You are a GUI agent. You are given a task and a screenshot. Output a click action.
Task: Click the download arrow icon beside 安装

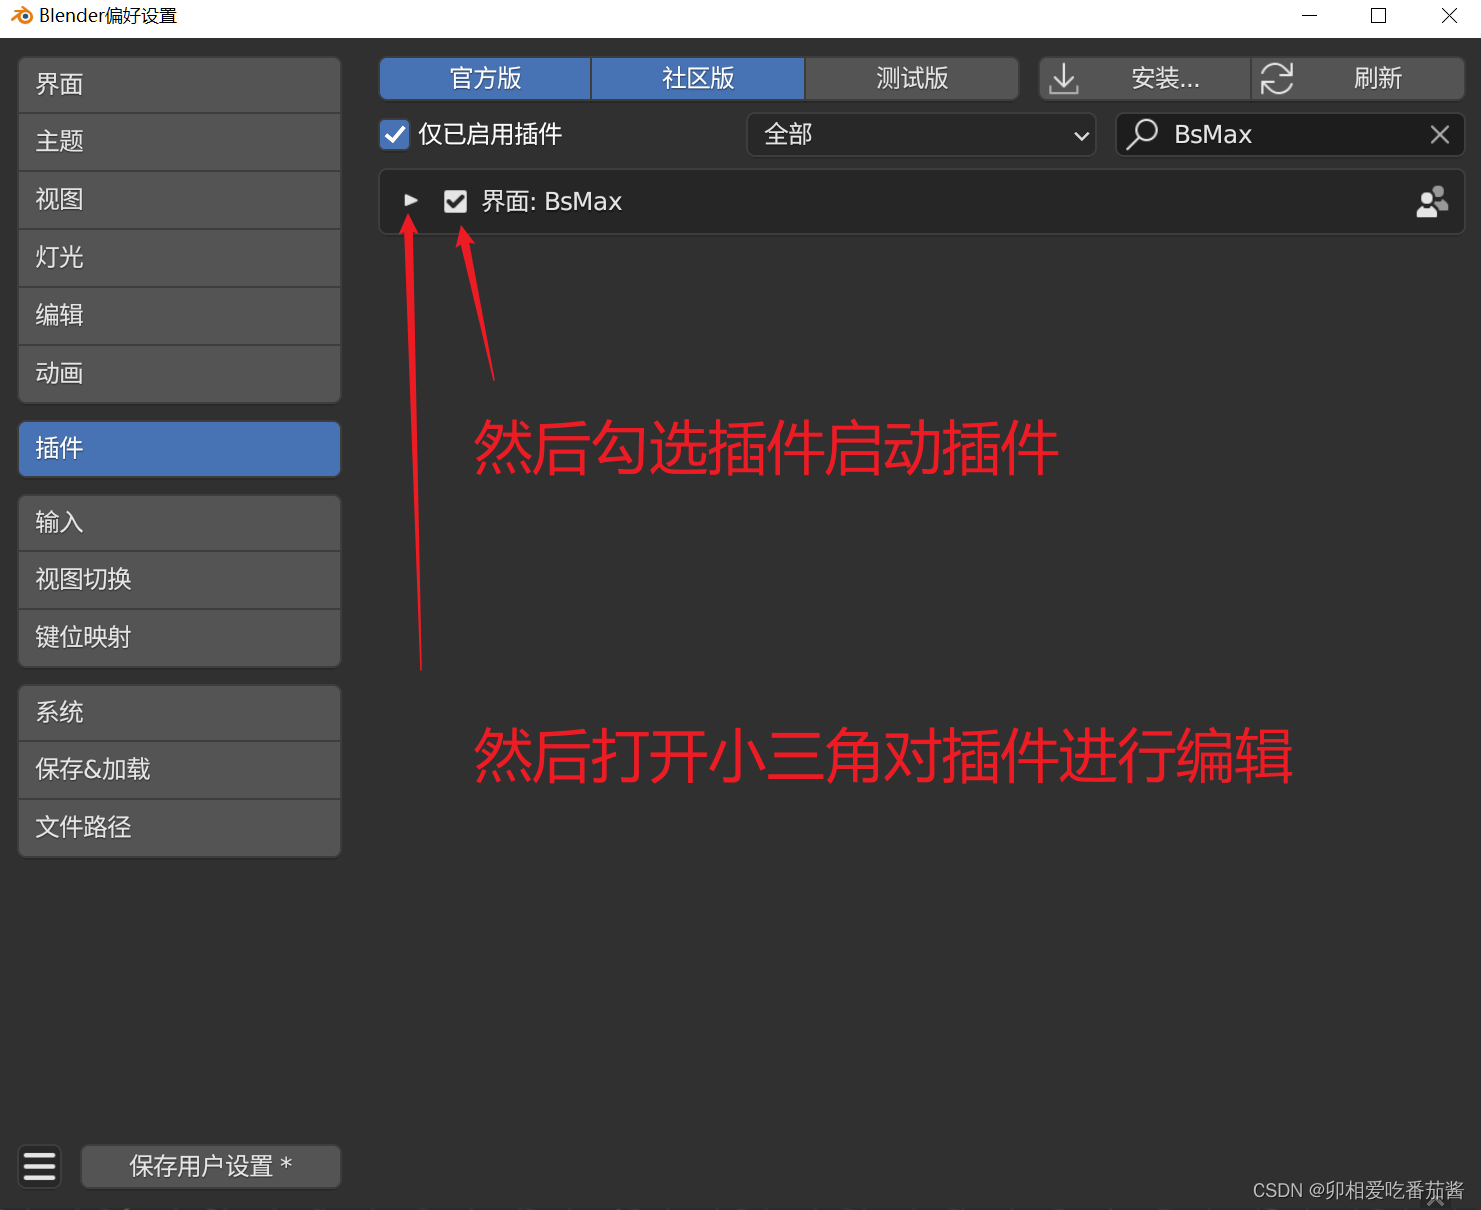(x=1064, y=79)
